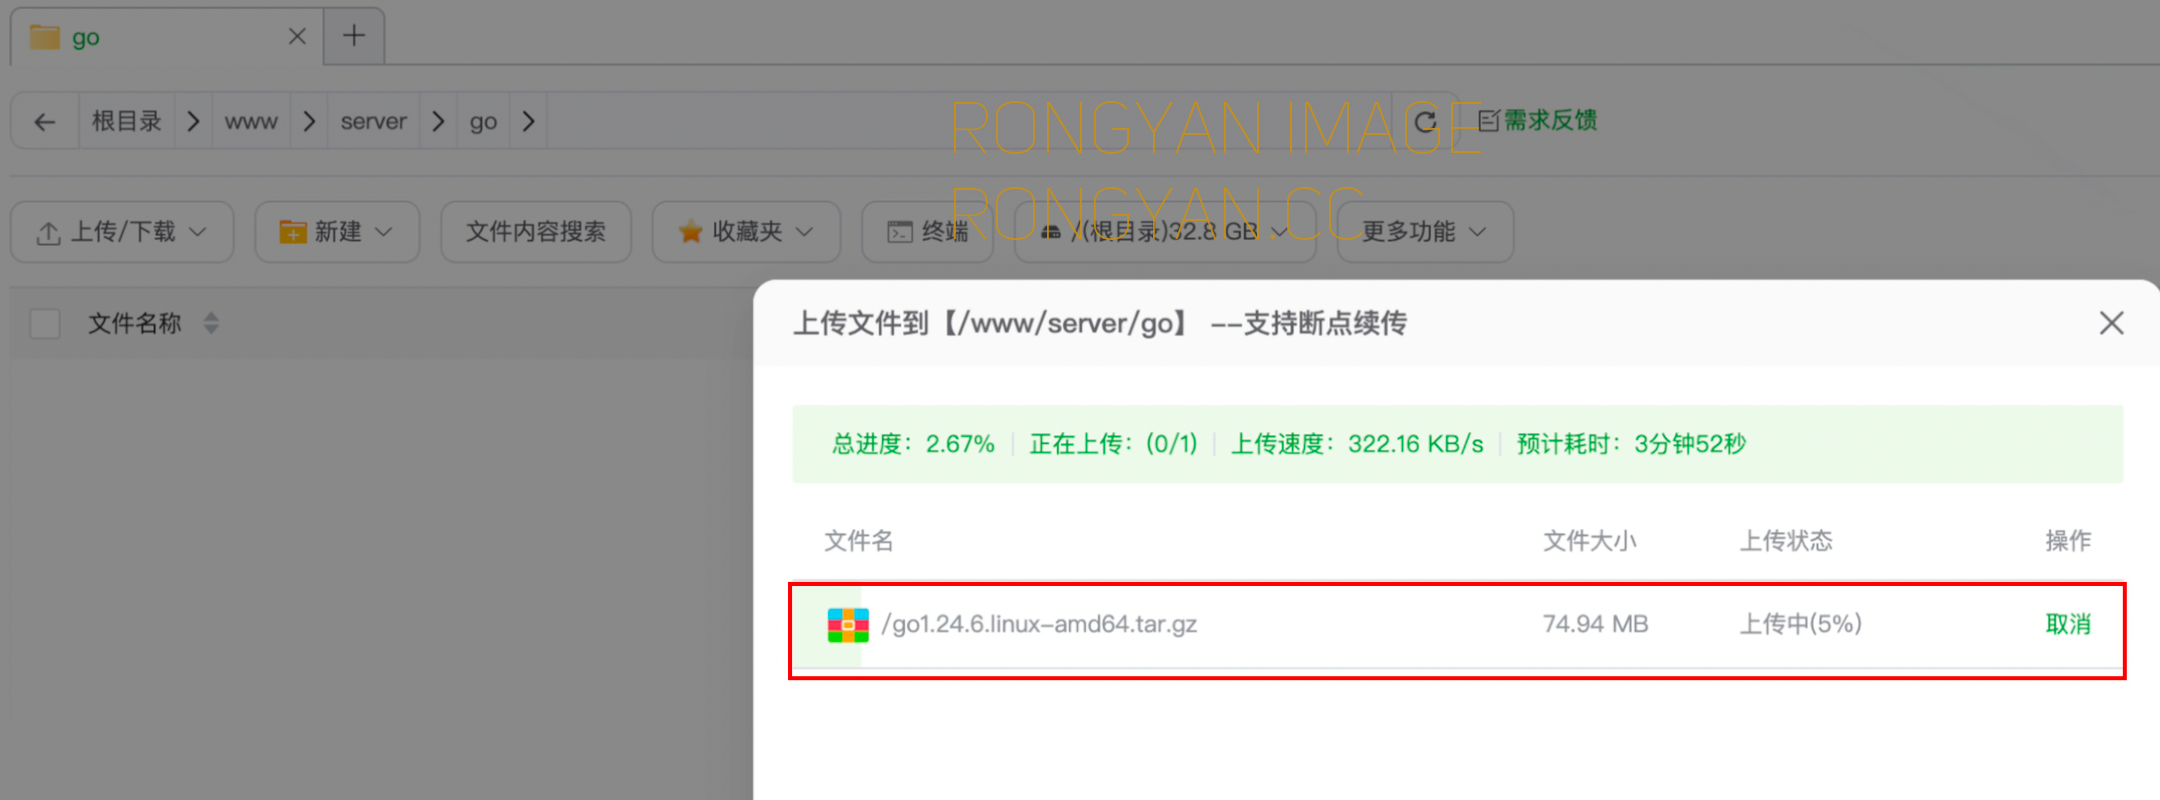Go to 根目录 in breadcrumb

point(127,121)
